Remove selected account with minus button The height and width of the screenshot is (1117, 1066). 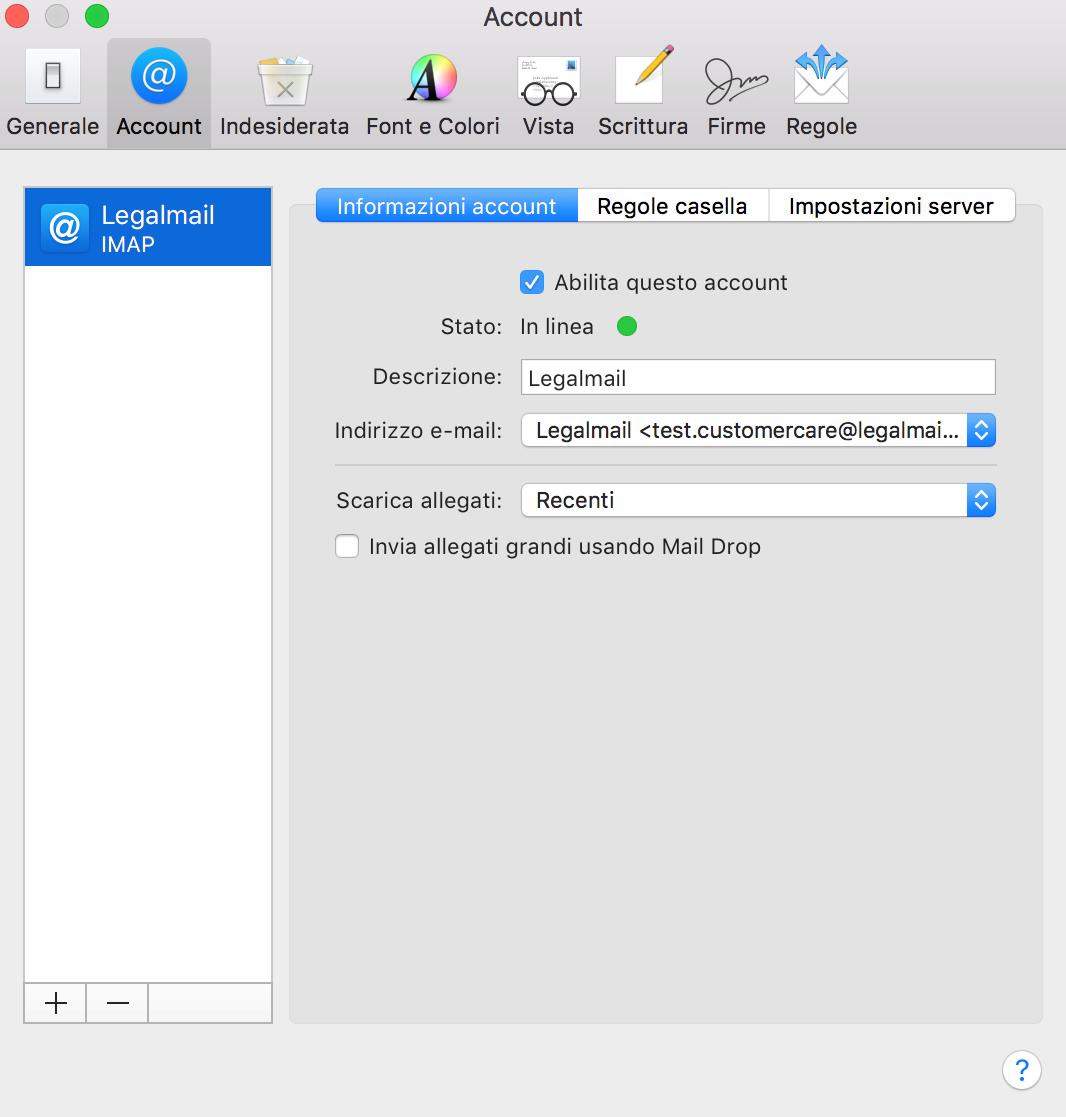coord(117,1003)
